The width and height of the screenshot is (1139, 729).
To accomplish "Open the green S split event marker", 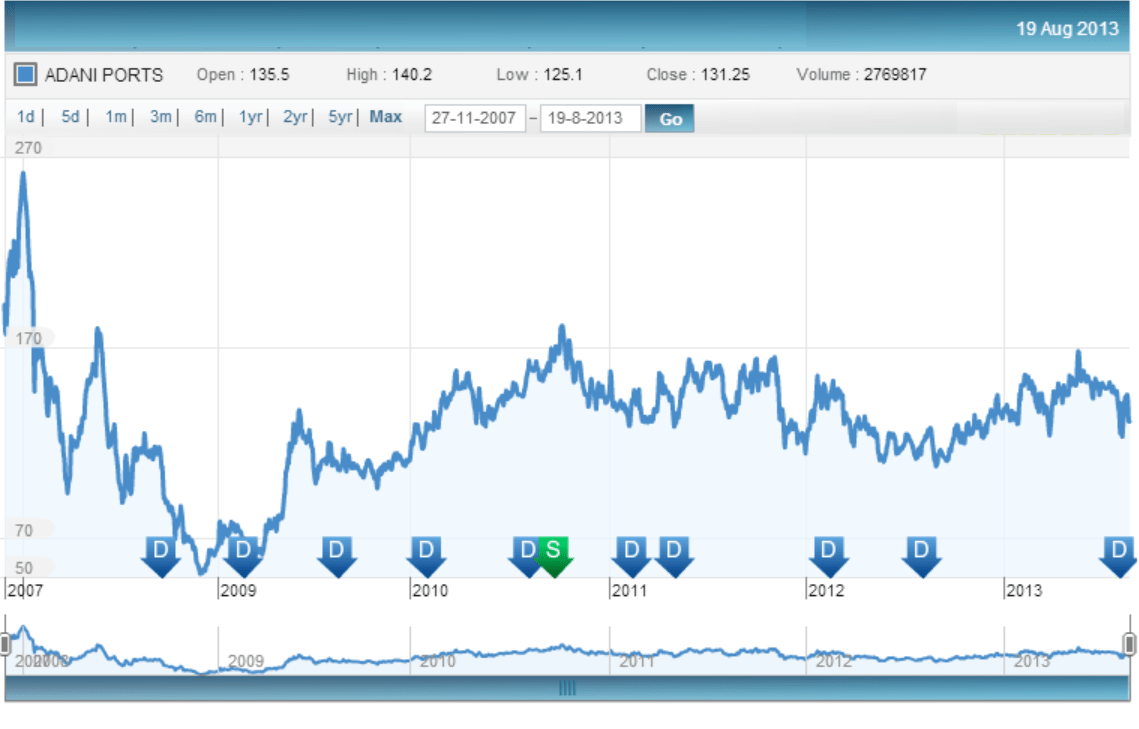I will point(553,556).
